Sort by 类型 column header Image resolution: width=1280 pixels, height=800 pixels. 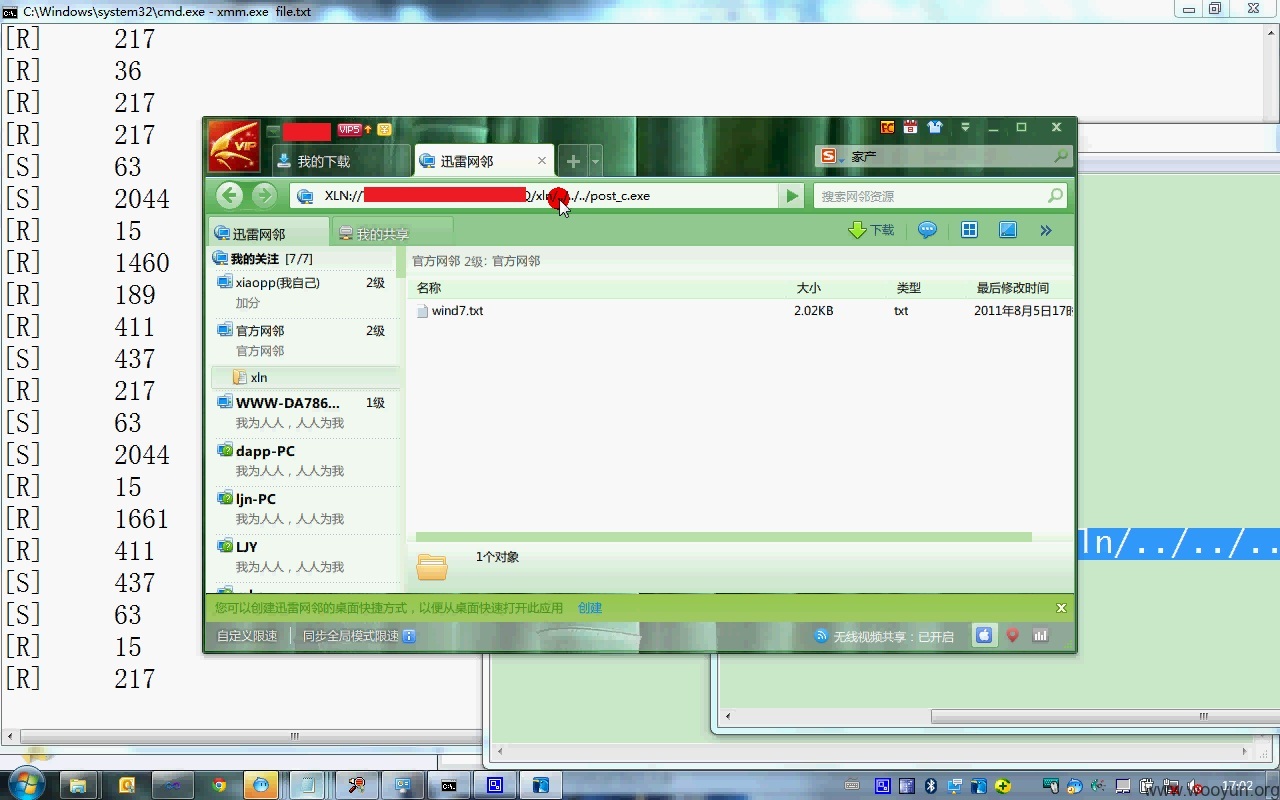908,288
